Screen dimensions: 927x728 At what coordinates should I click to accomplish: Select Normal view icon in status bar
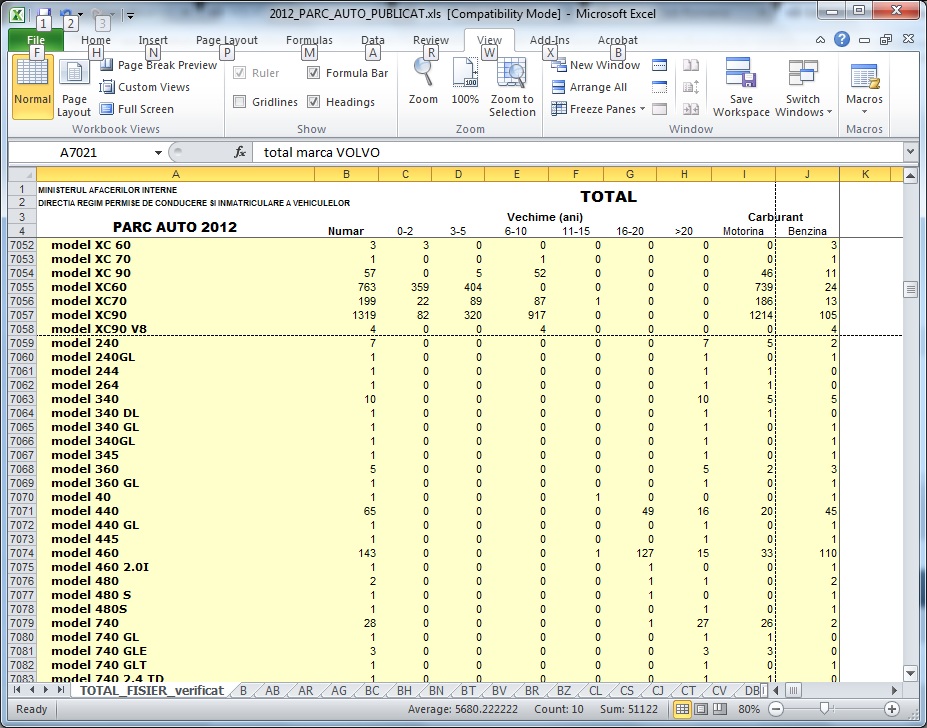(682, 708)
